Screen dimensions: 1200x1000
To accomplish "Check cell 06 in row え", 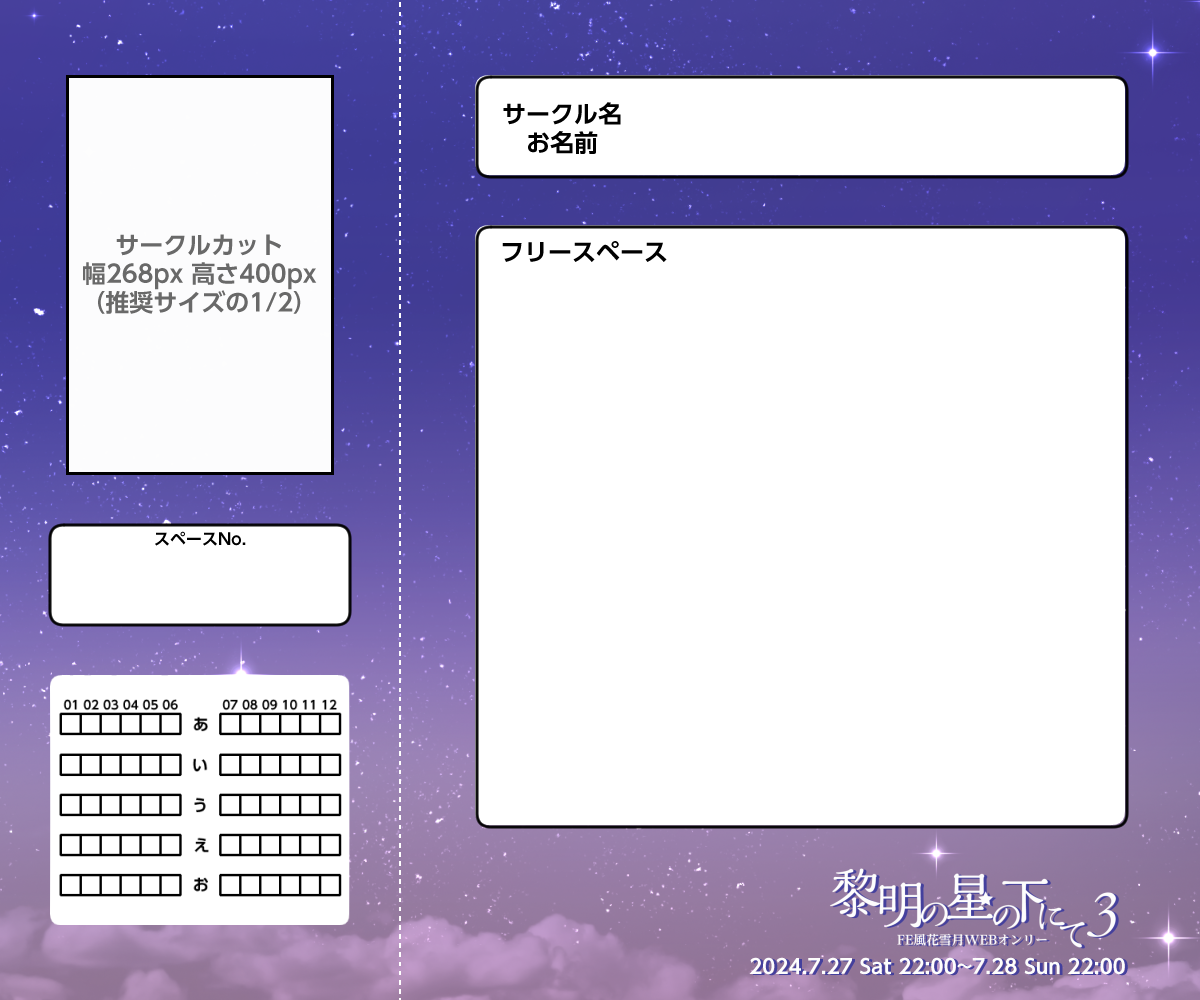I will [x=171, y=845].
